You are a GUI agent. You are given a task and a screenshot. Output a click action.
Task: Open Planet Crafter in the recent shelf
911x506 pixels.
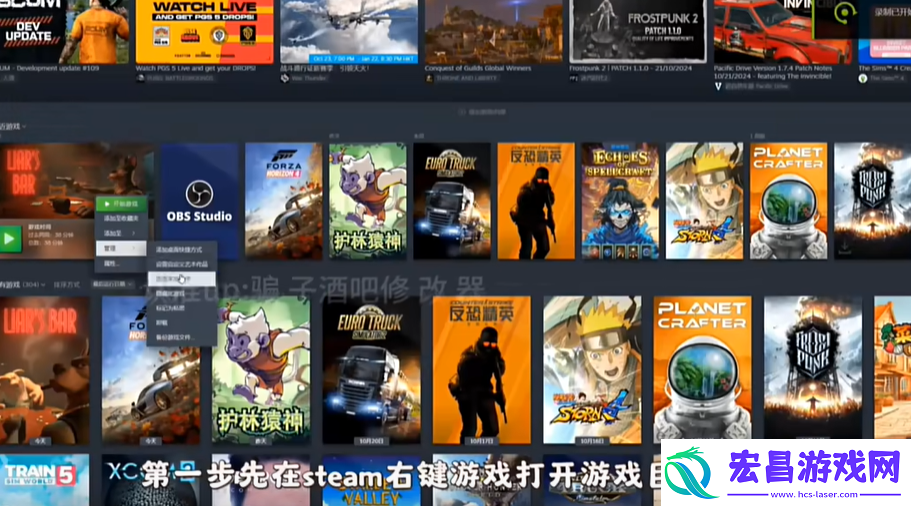(x=788, y=201)
